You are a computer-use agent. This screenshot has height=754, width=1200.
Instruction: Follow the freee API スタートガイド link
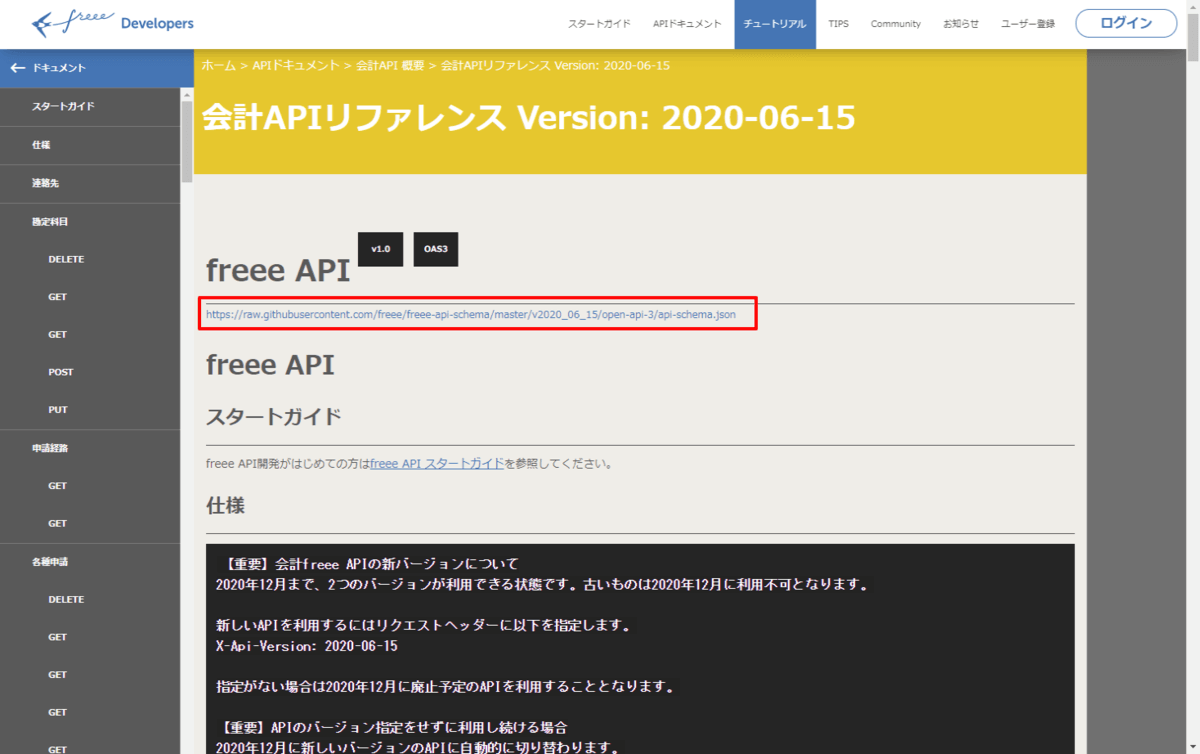pyautogui.click(x=437, y=464)
